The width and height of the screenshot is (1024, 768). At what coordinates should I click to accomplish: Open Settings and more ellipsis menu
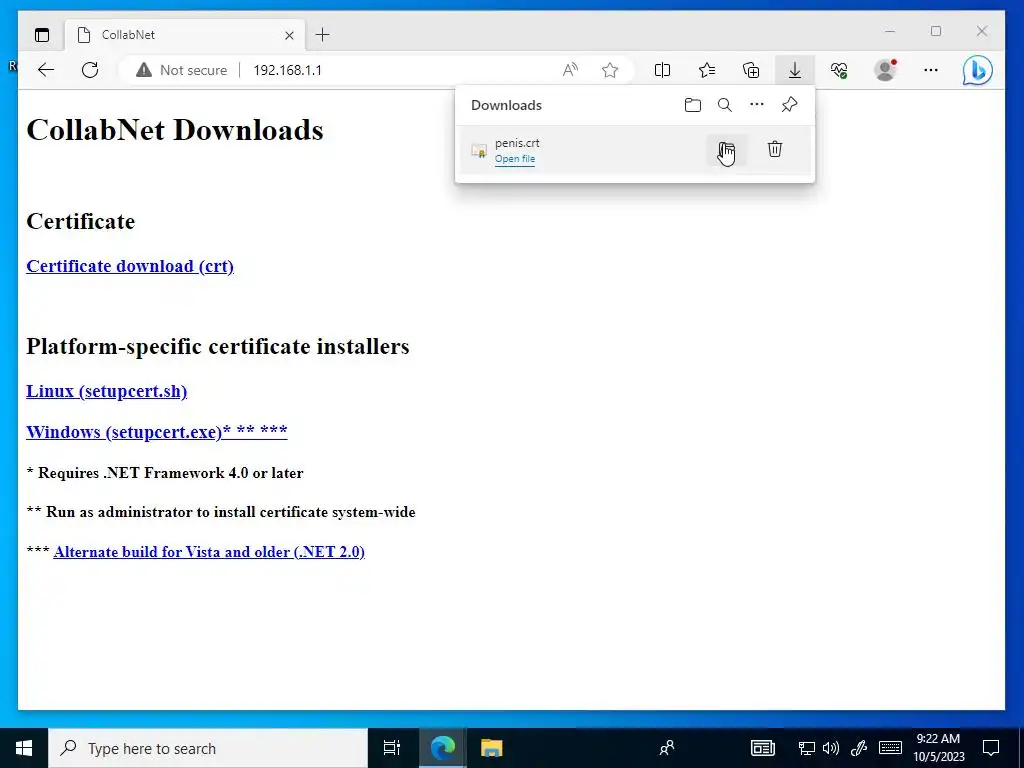(x=931, y=70)
